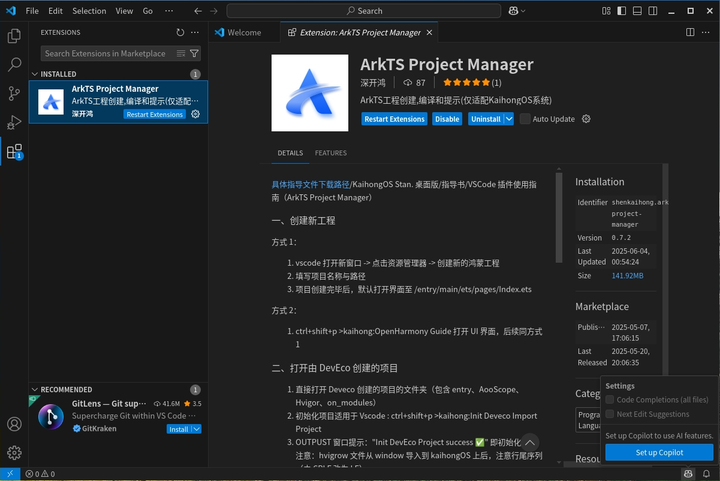Close the ArkTS Project Manager tab
This screenshot has width=720, height=481.
pos(429,33)
